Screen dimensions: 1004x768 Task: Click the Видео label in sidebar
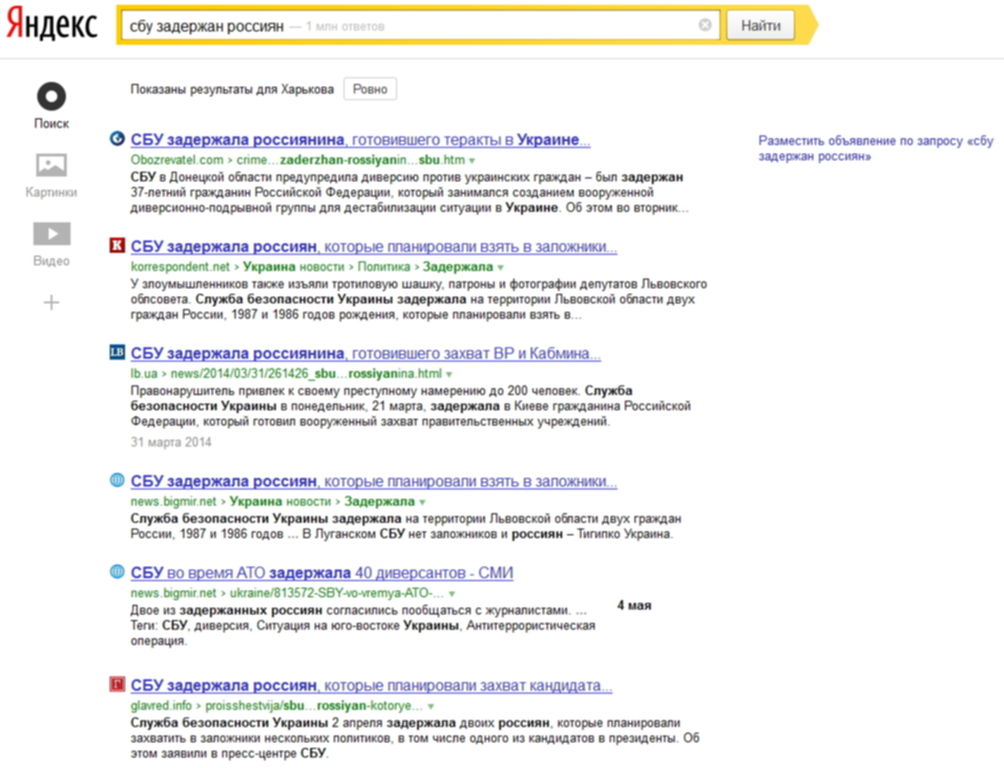pyautogui.click(x=51, y=261)
